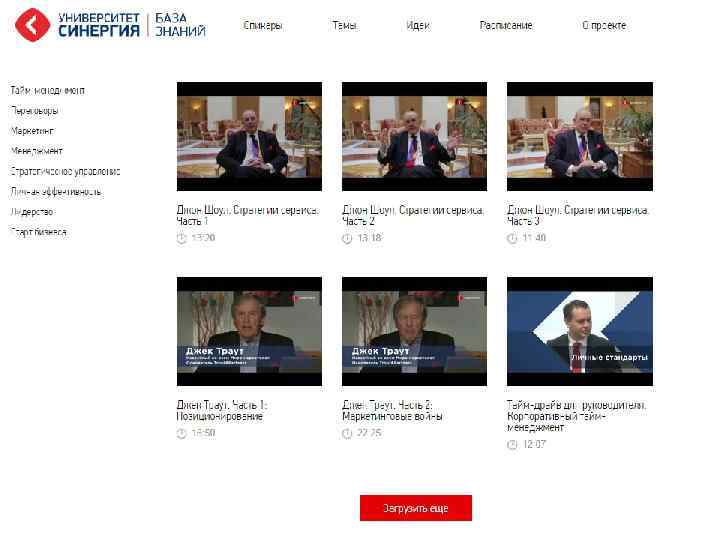Click the red Загрузить еще button
The image size is (720, 540).
pos(416,508)
